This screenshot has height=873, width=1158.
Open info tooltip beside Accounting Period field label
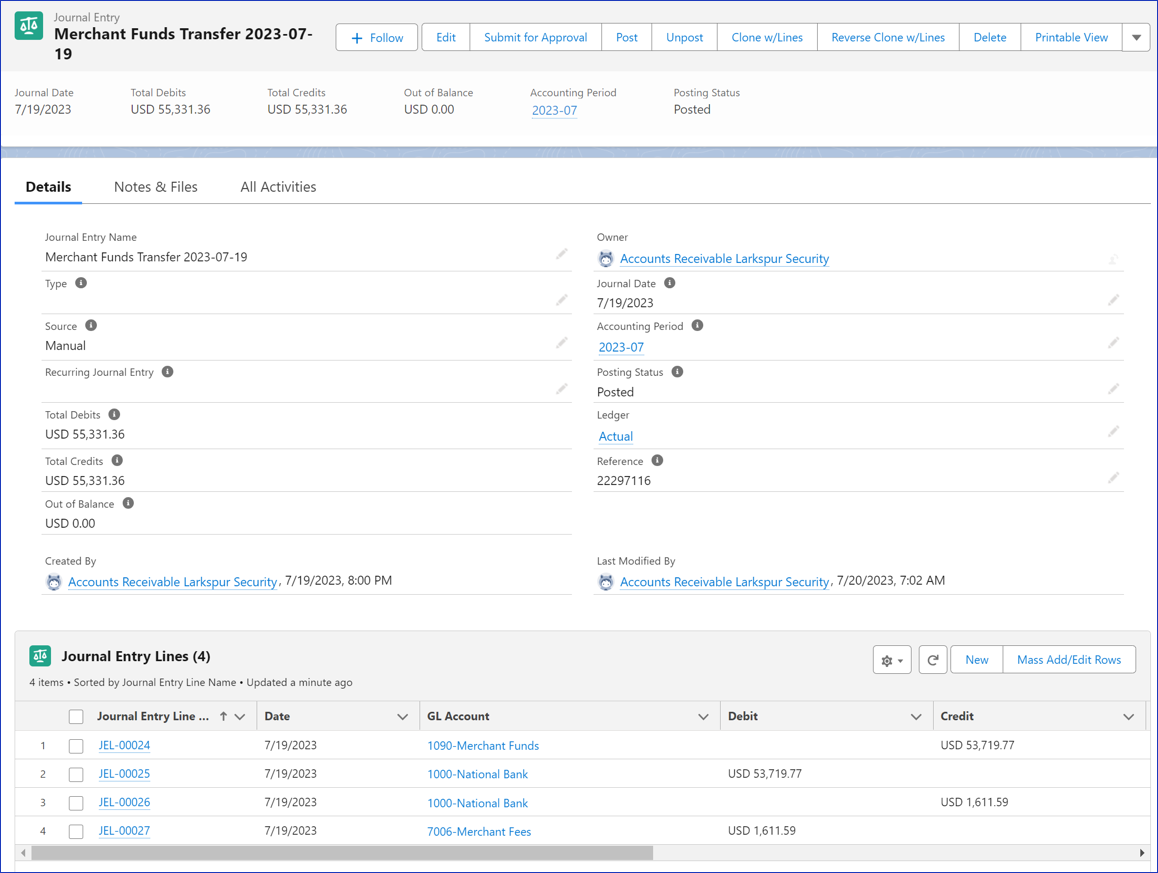(697, 326)
